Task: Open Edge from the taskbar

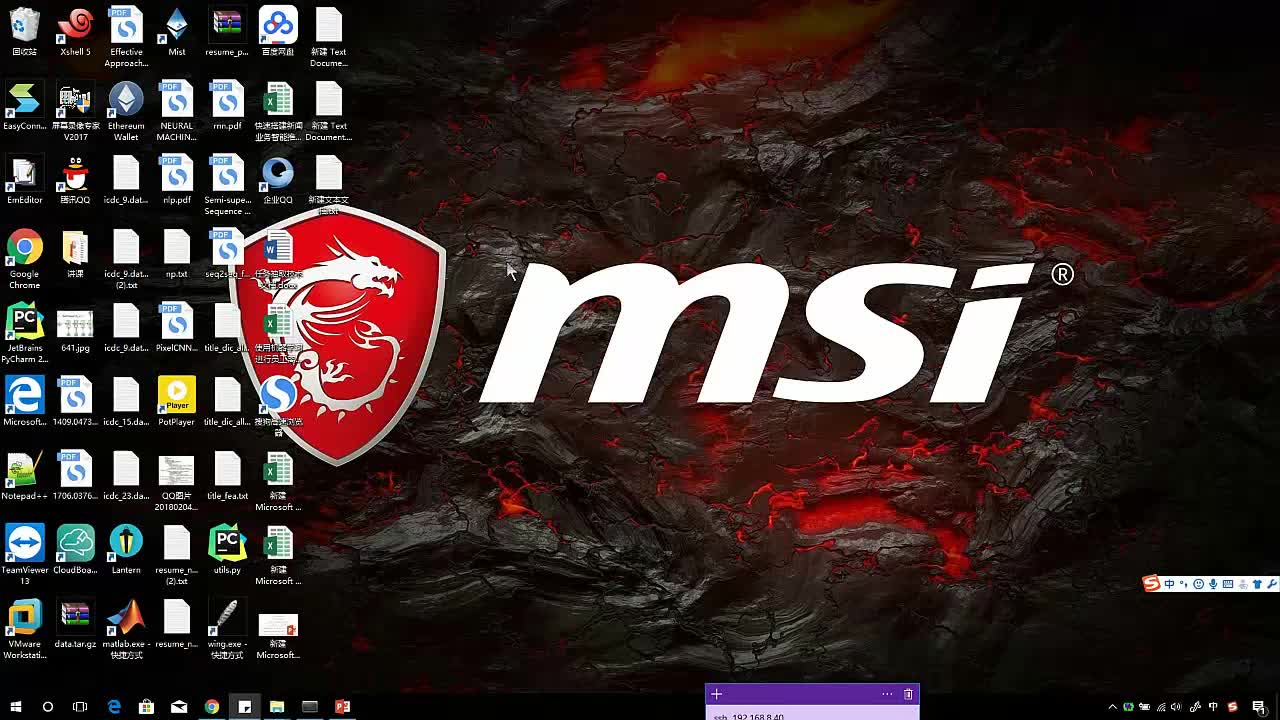Action: point(114,707)
